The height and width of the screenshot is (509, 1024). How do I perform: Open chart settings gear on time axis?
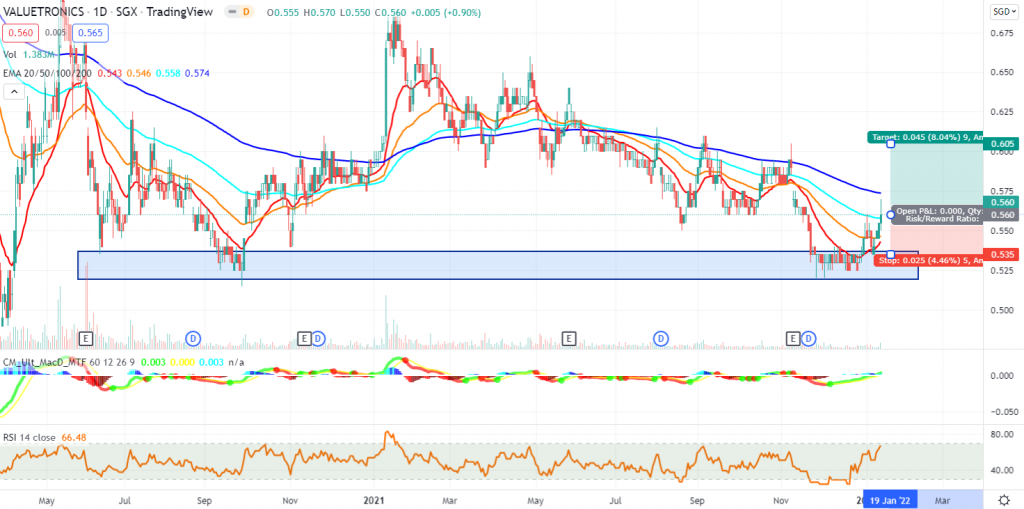coord(1002,499)
